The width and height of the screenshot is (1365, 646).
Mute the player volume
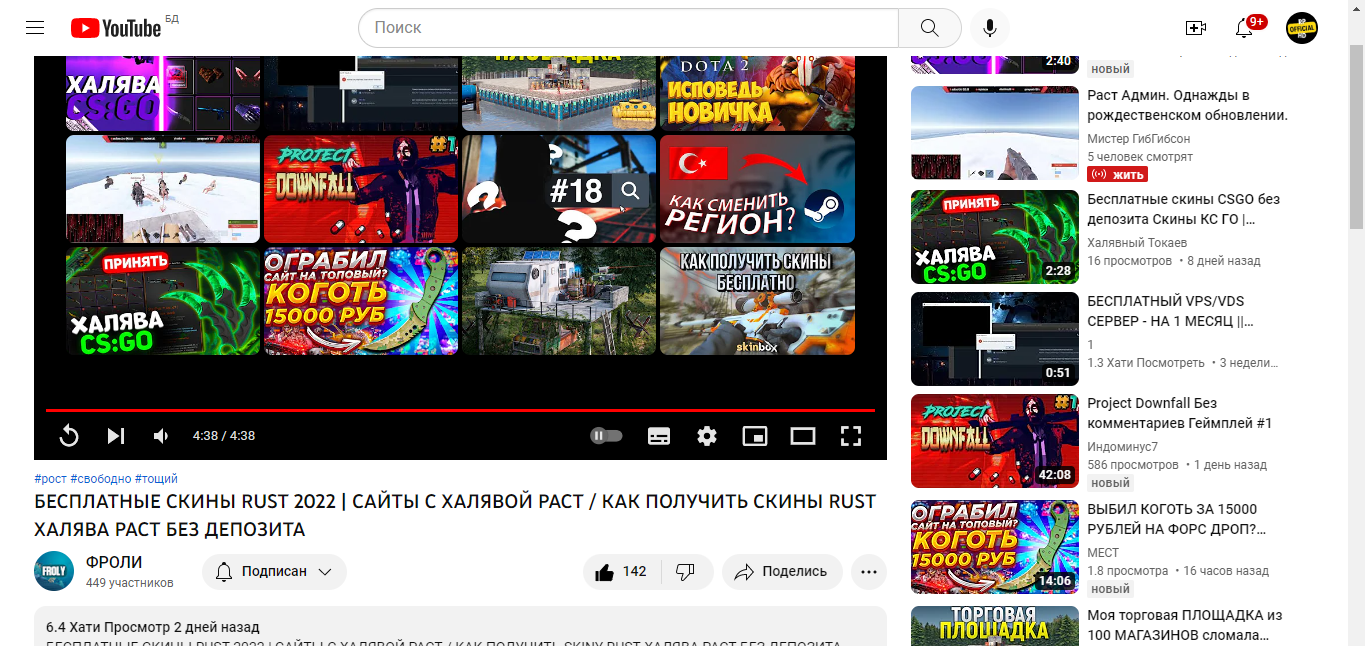pyautogui.click(x=161, y=435)
